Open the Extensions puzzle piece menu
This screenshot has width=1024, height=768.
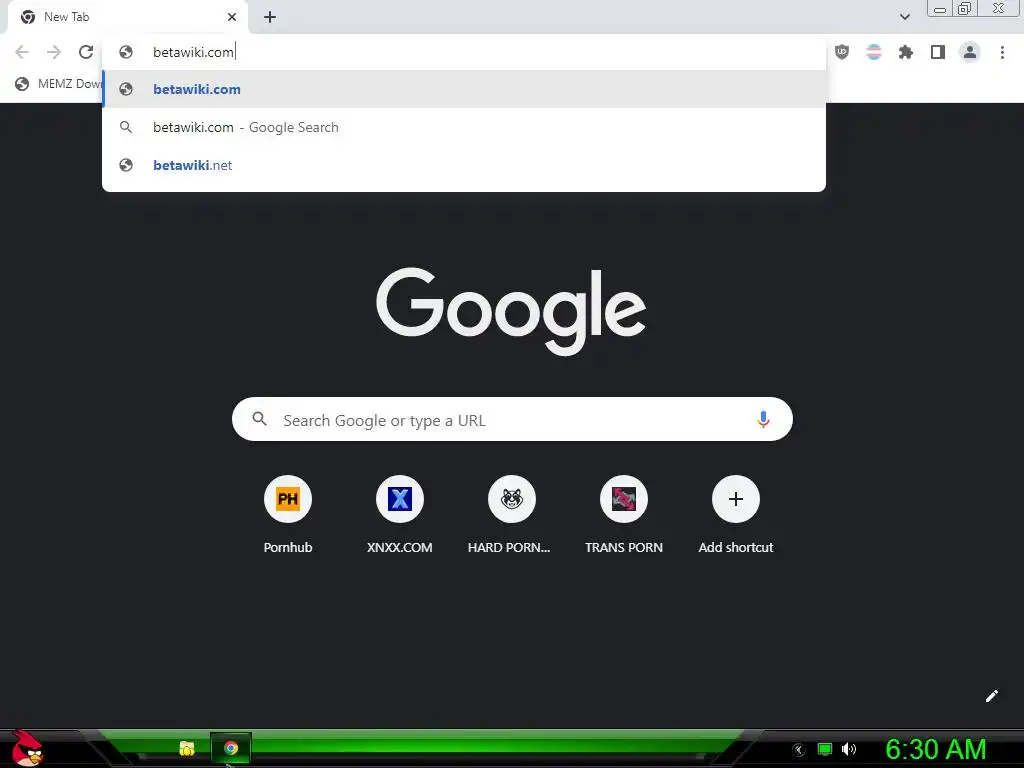(x=905, y=52)
